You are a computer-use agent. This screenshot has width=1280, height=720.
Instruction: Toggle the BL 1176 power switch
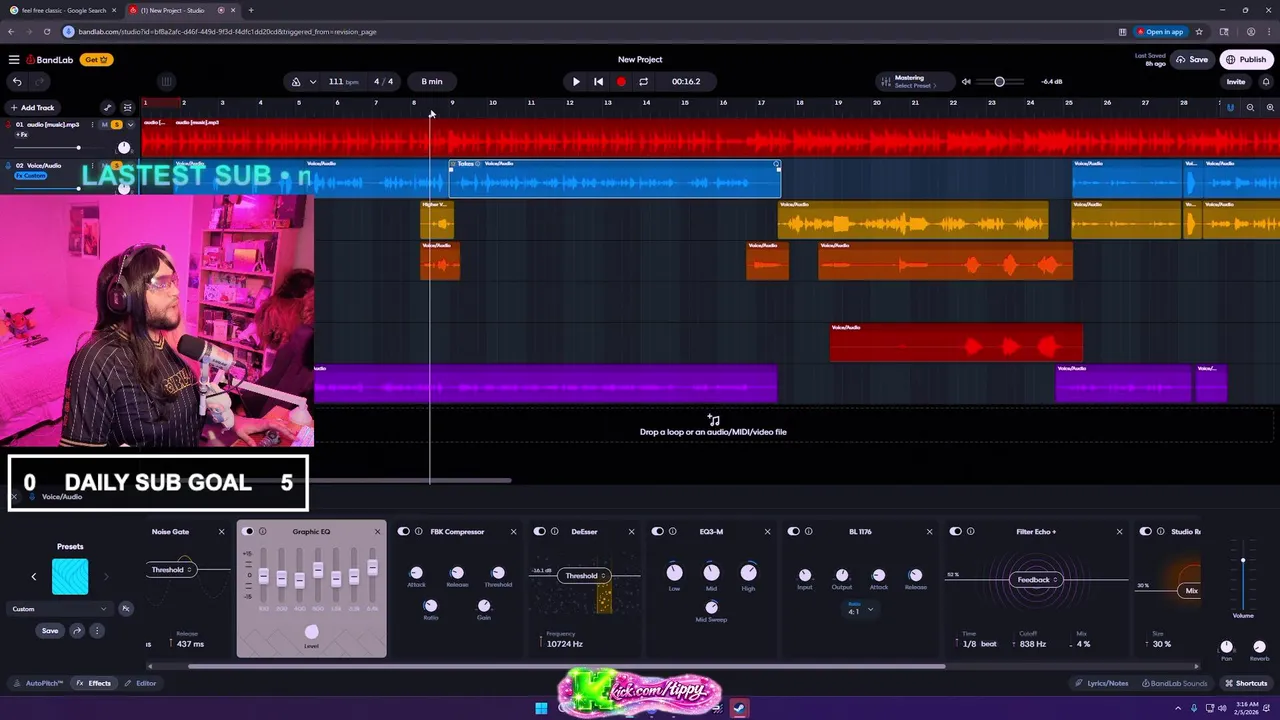(794, 532)
